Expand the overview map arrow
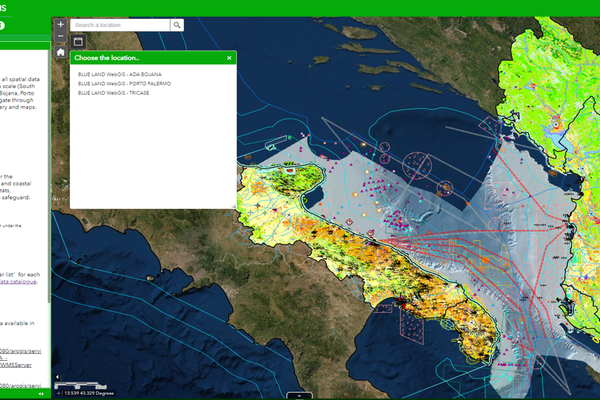Viewport: 600px width, 400px height. [x=57, y=377]
